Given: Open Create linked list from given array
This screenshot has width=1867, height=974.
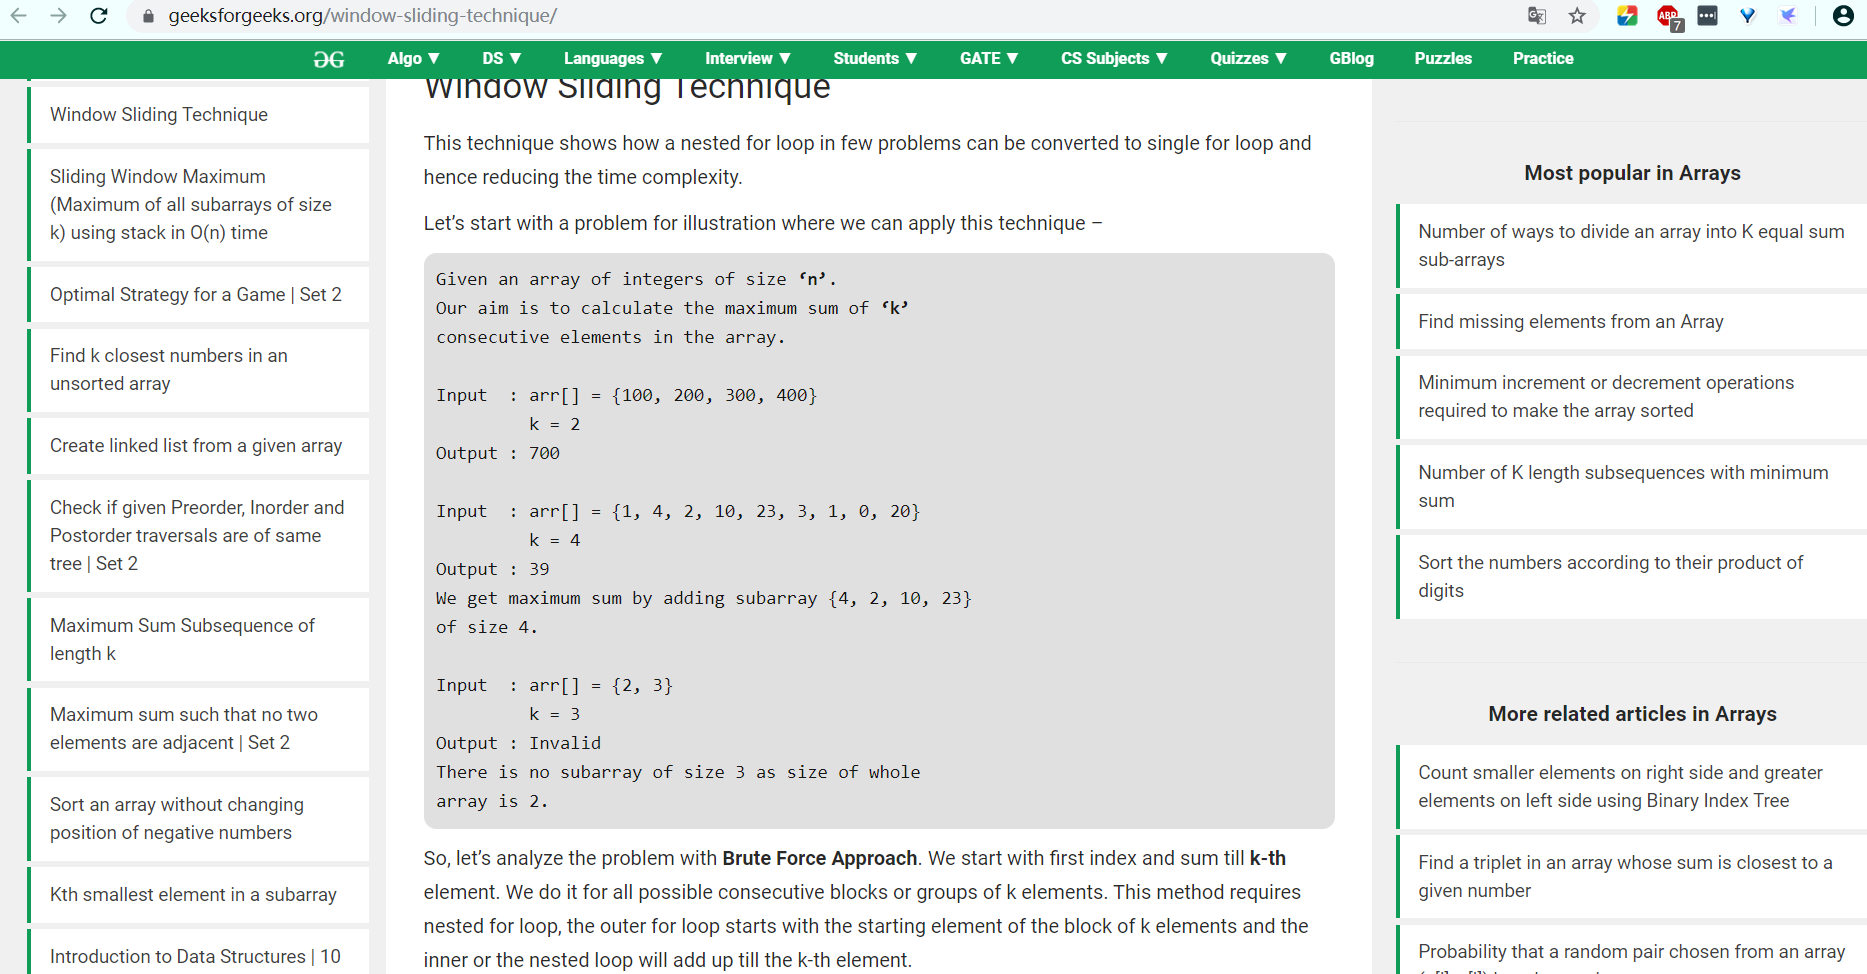Looking at the screenshot, I should tap(196, 446).
